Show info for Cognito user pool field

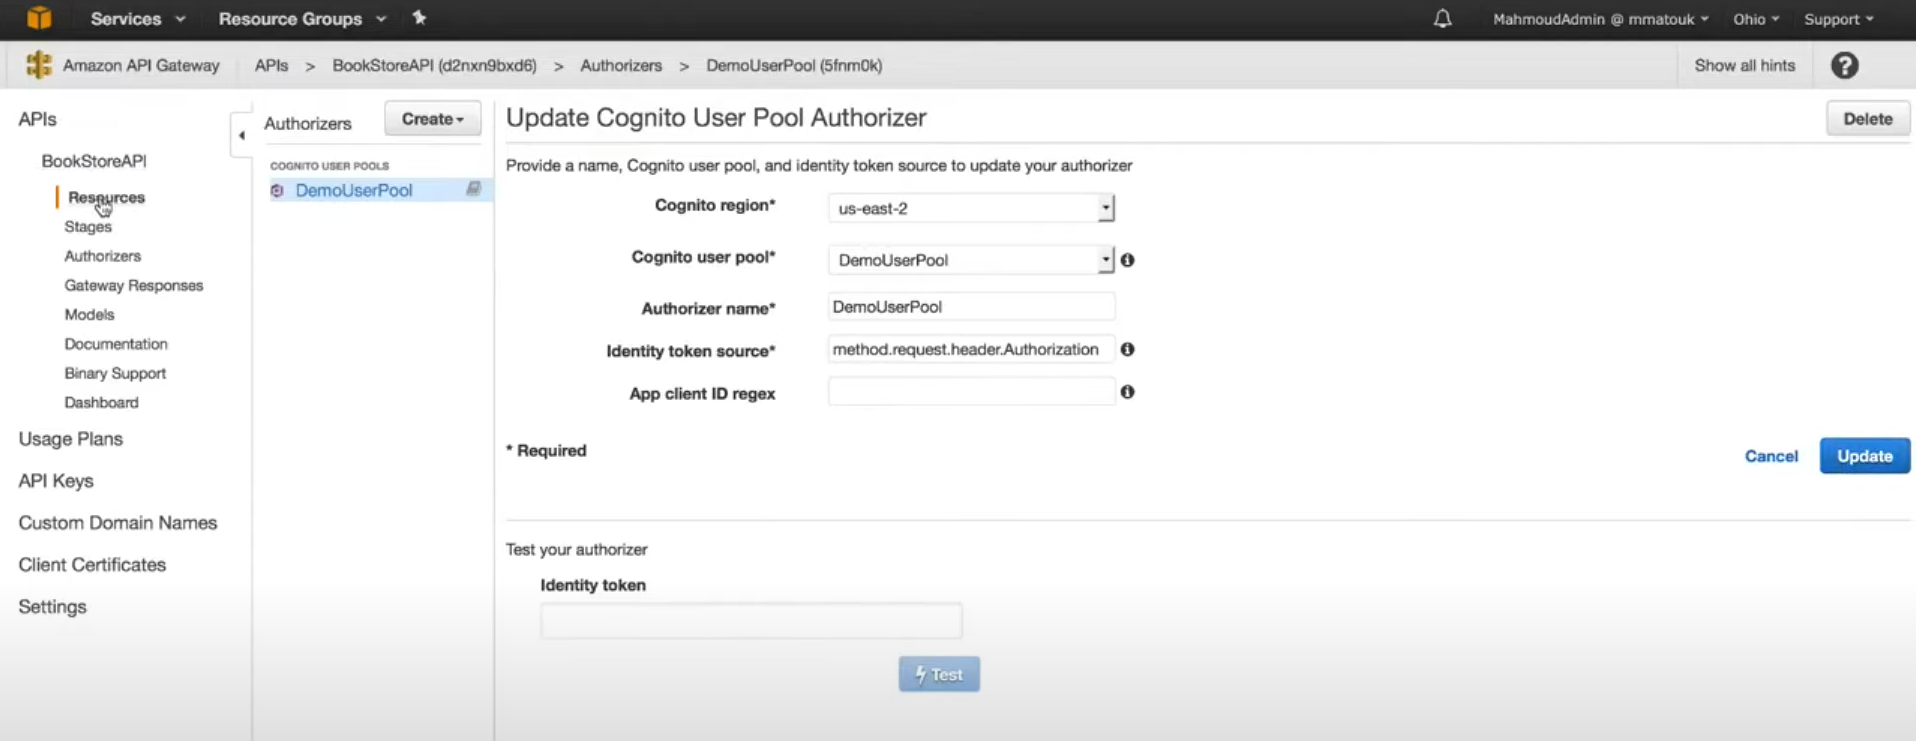click(1127, 260)
